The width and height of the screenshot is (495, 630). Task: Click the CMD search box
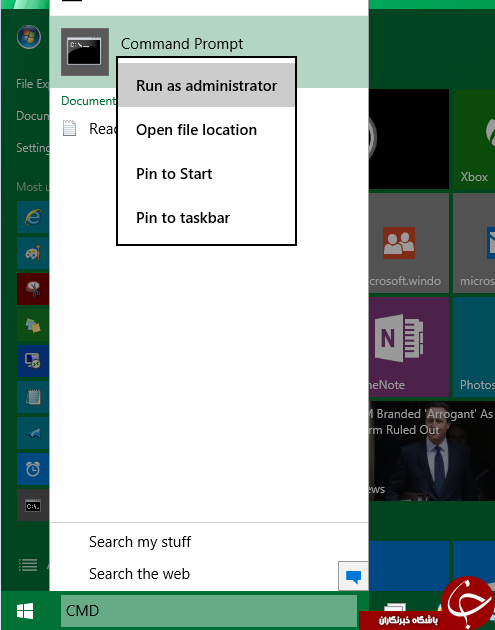tap(209, 611)
